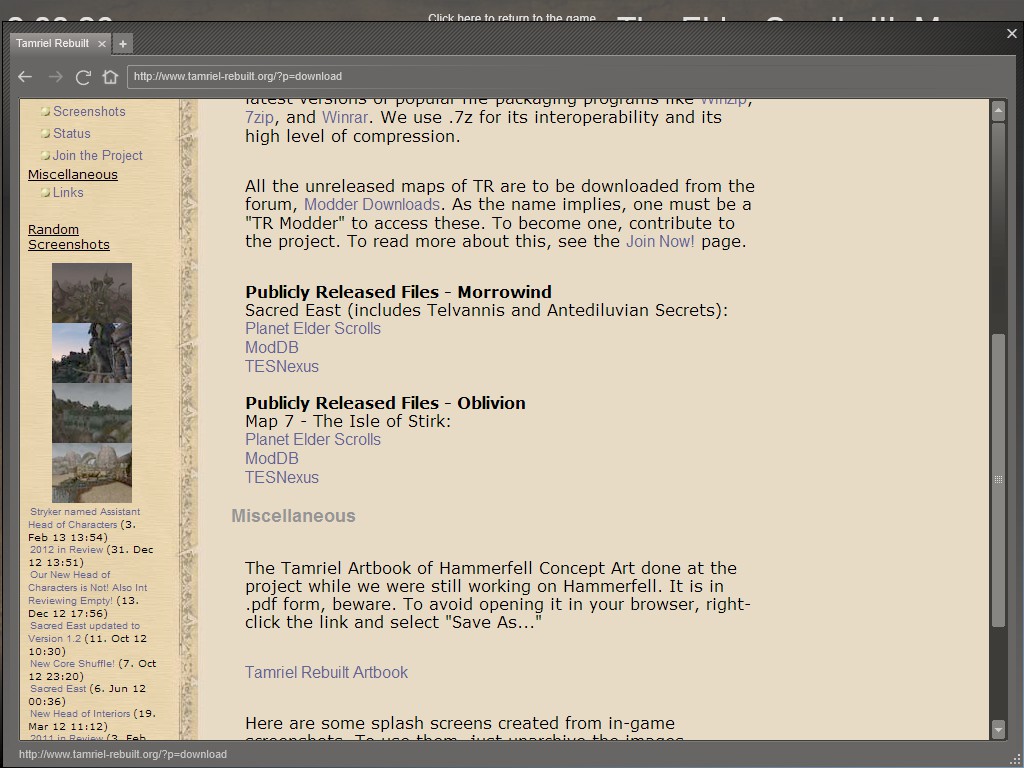Close the Tamriel Rebuilt tab
This screenshot has height=768, width=1024.
tap(102, 44)
